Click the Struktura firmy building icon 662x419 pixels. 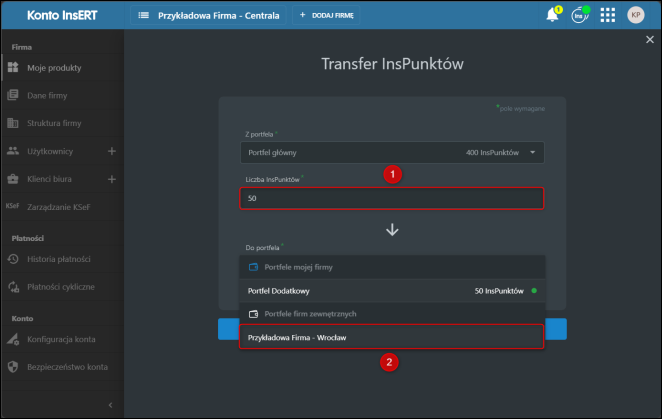[13, 123]
